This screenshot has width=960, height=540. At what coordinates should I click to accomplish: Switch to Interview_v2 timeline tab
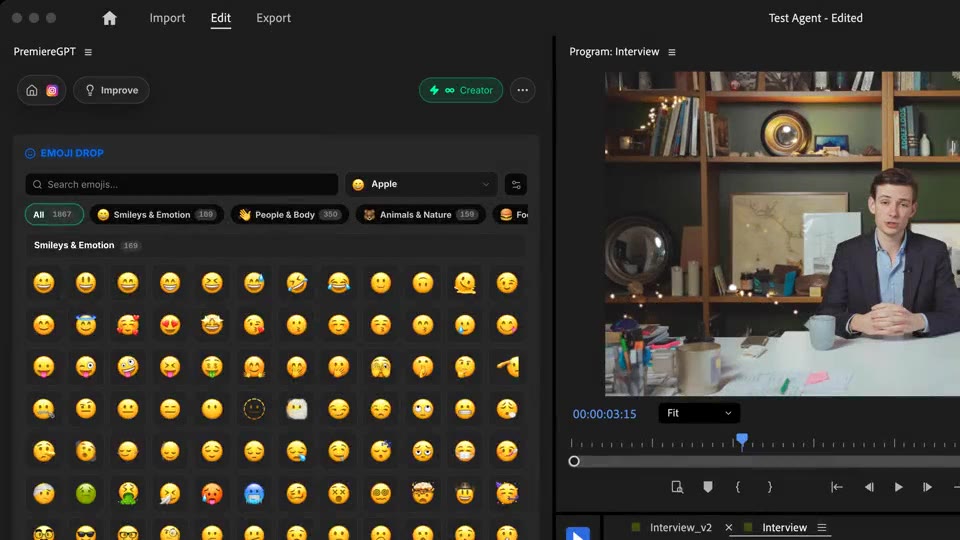(680, 527)
